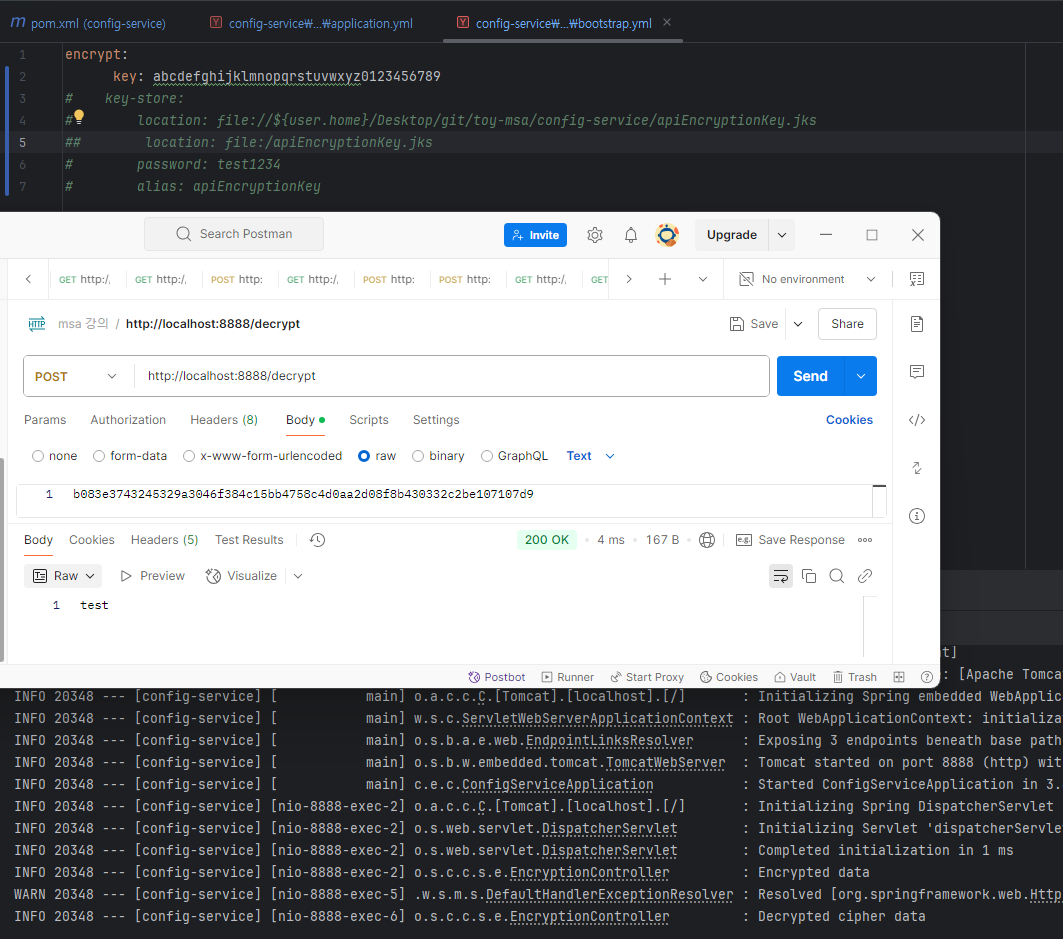1063x939 pixels.
Task: Expand the Upgrade dropdown arrow
Action: point(782,235)
